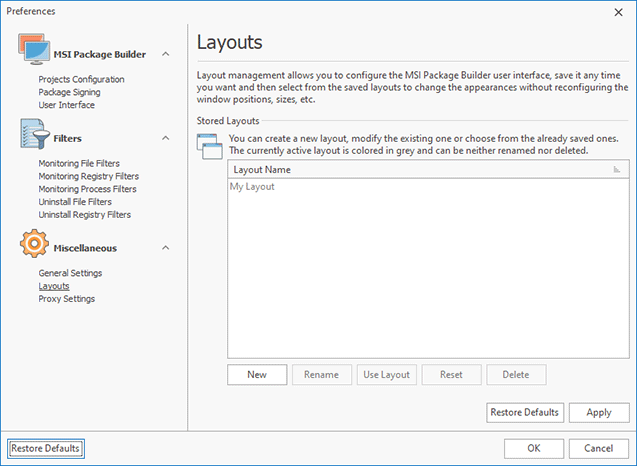This screenshot has width=637, height=466.
Task: Click the Stored Layouts windows icon
Action: [210, 146]
